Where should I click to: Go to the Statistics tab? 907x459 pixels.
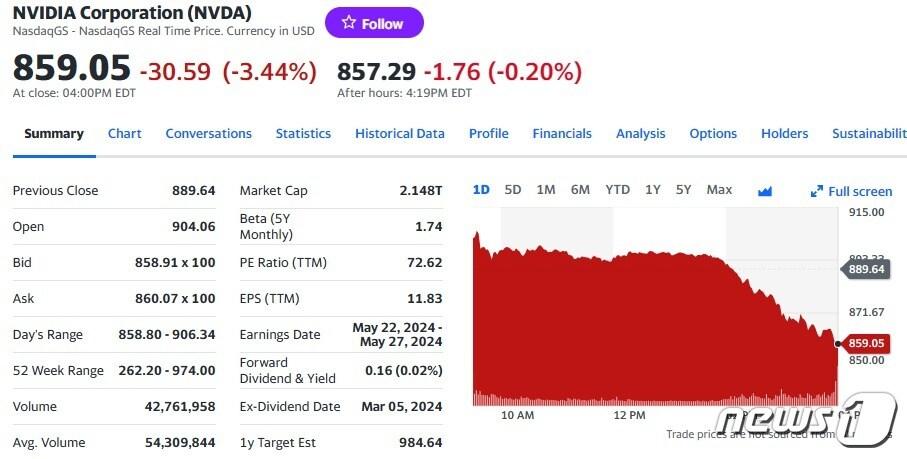click(x=303, y=134)
